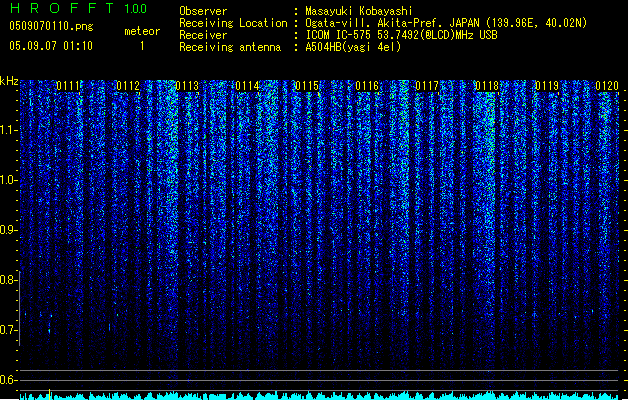629x400 pixels.
Task: Click the Receiving antenna label
Action: (230, 47)
